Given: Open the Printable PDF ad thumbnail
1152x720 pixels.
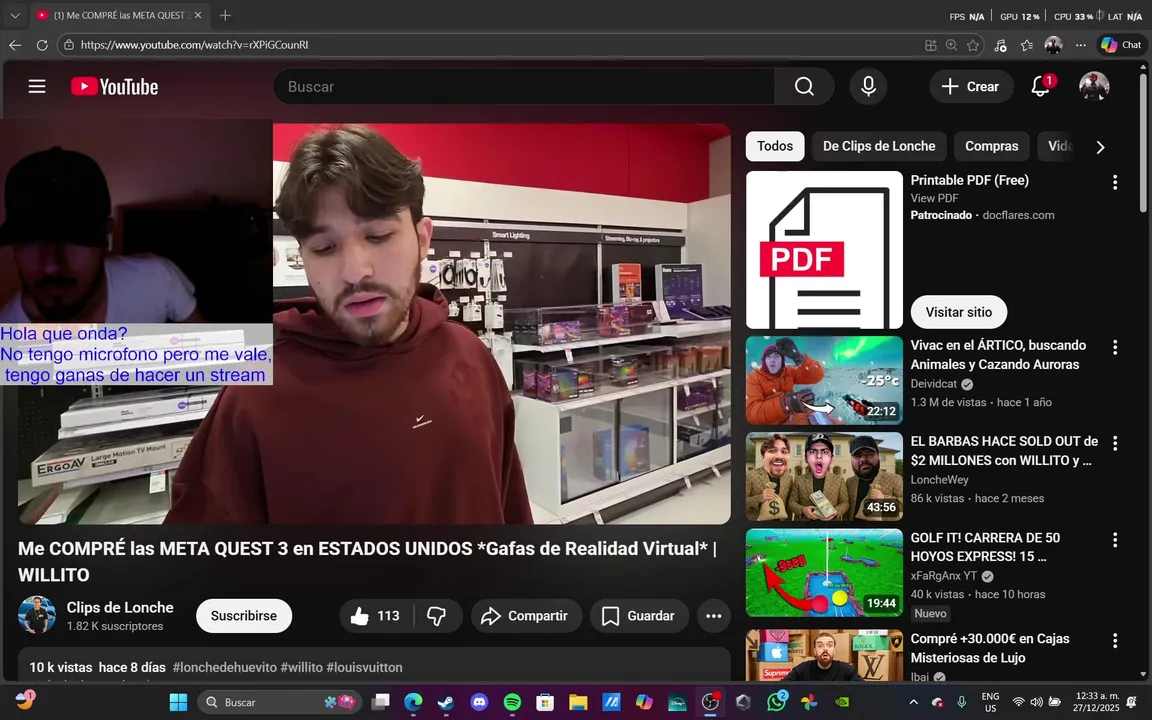Looking at the screenshot, I should click(824, 250).
